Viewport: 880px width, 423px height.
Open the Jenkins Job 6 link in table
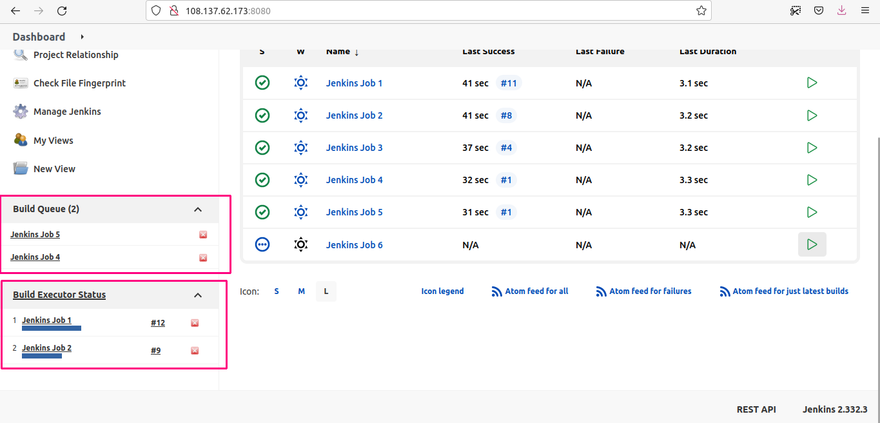(x=354, y=245)
